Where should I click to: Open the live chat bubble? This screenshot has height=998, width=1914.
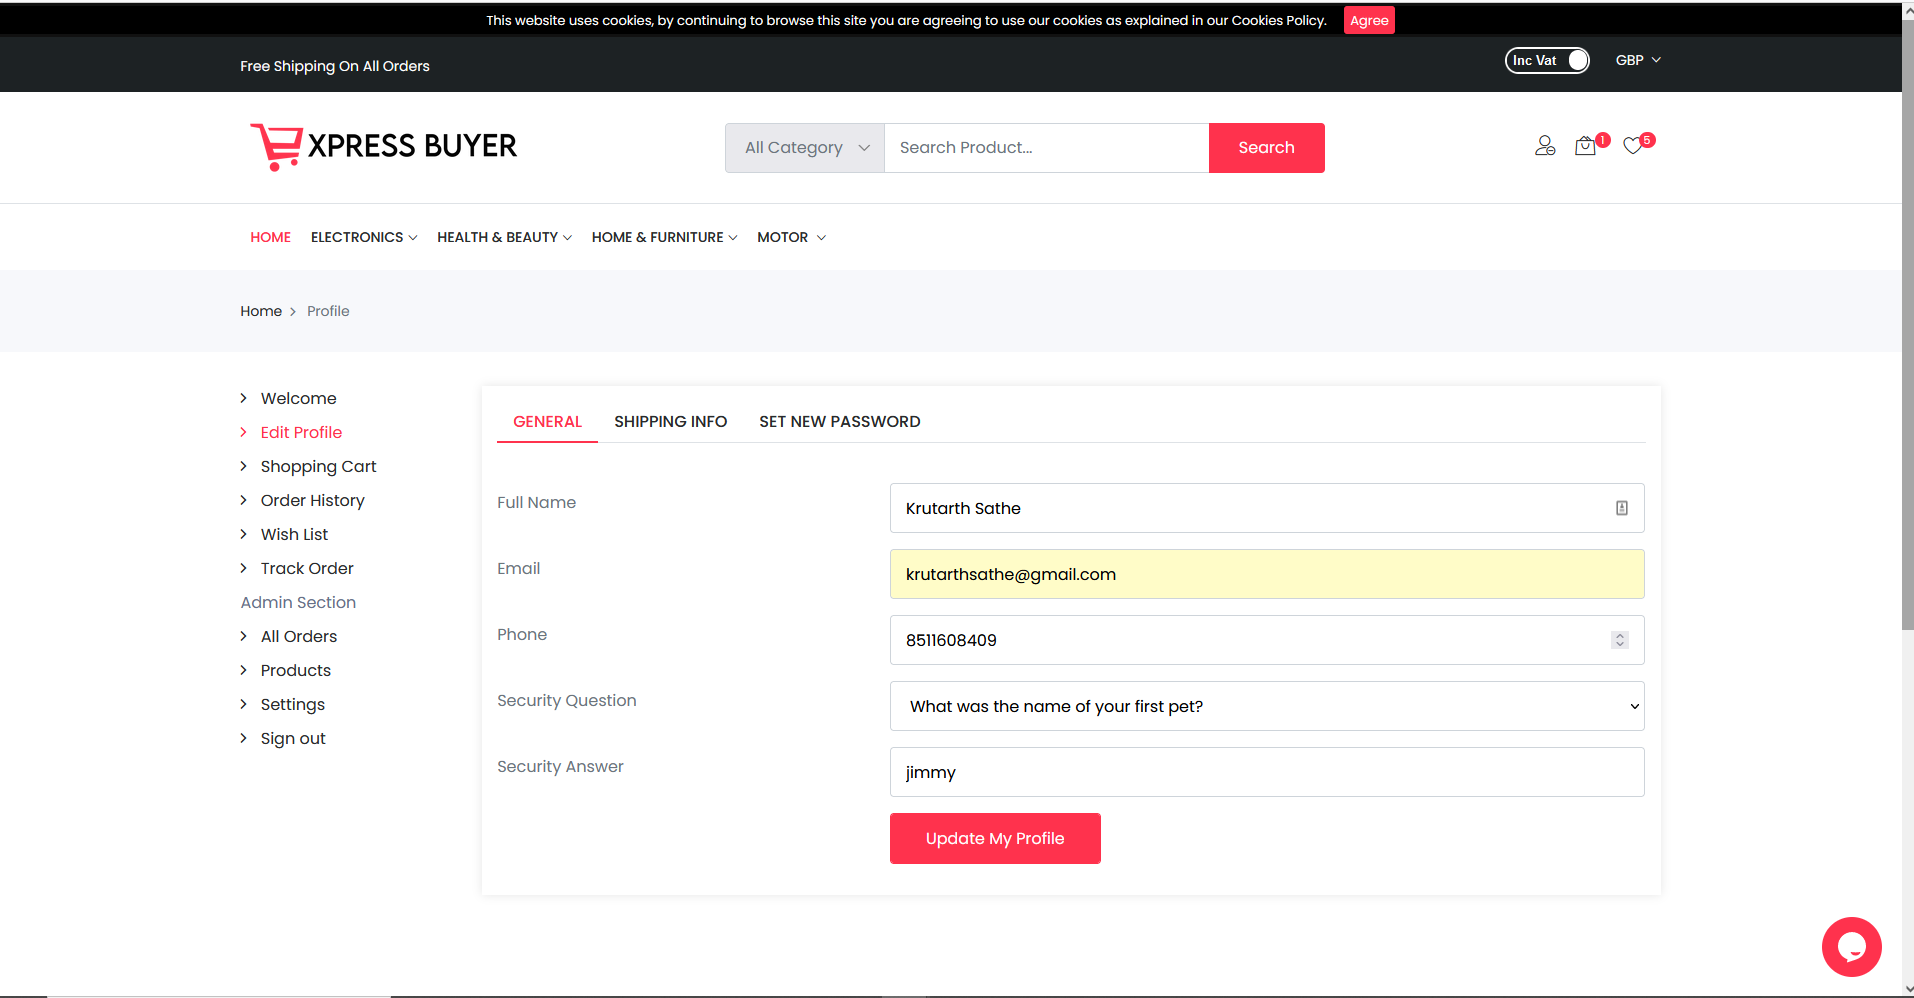[1851, 946]
